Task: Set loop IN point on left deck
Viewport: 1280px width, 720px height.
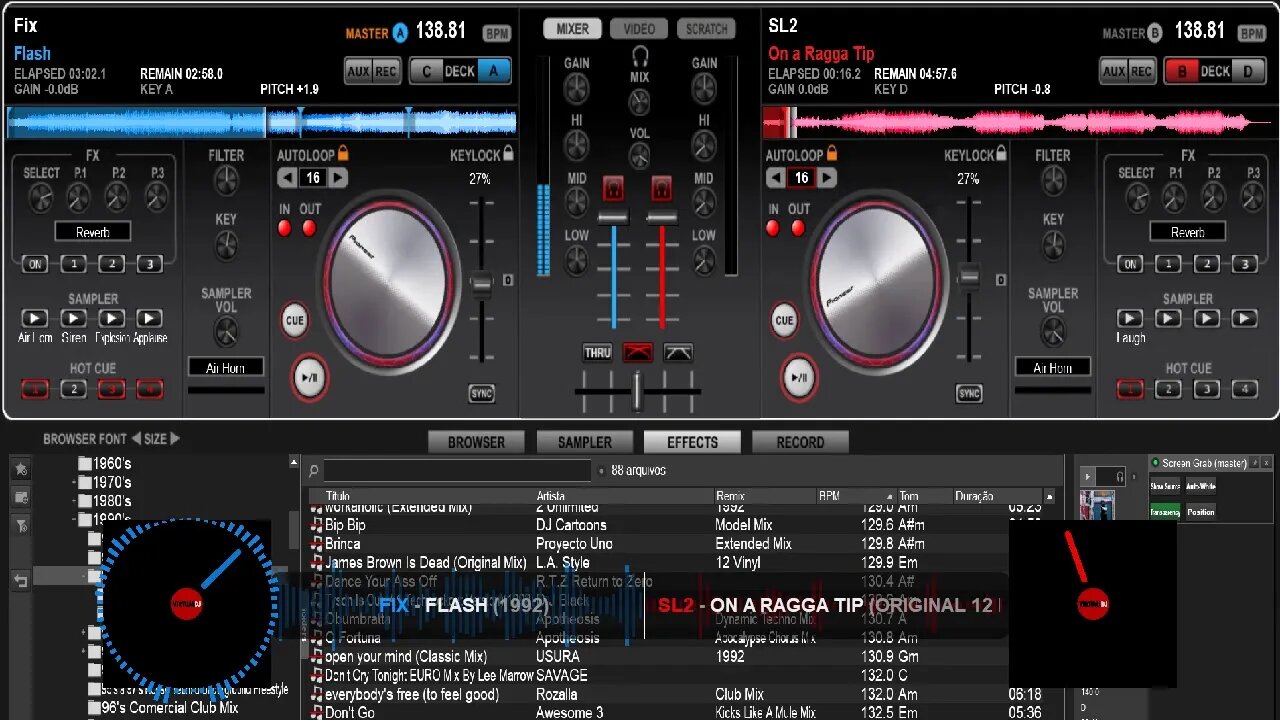Action: 284,228
